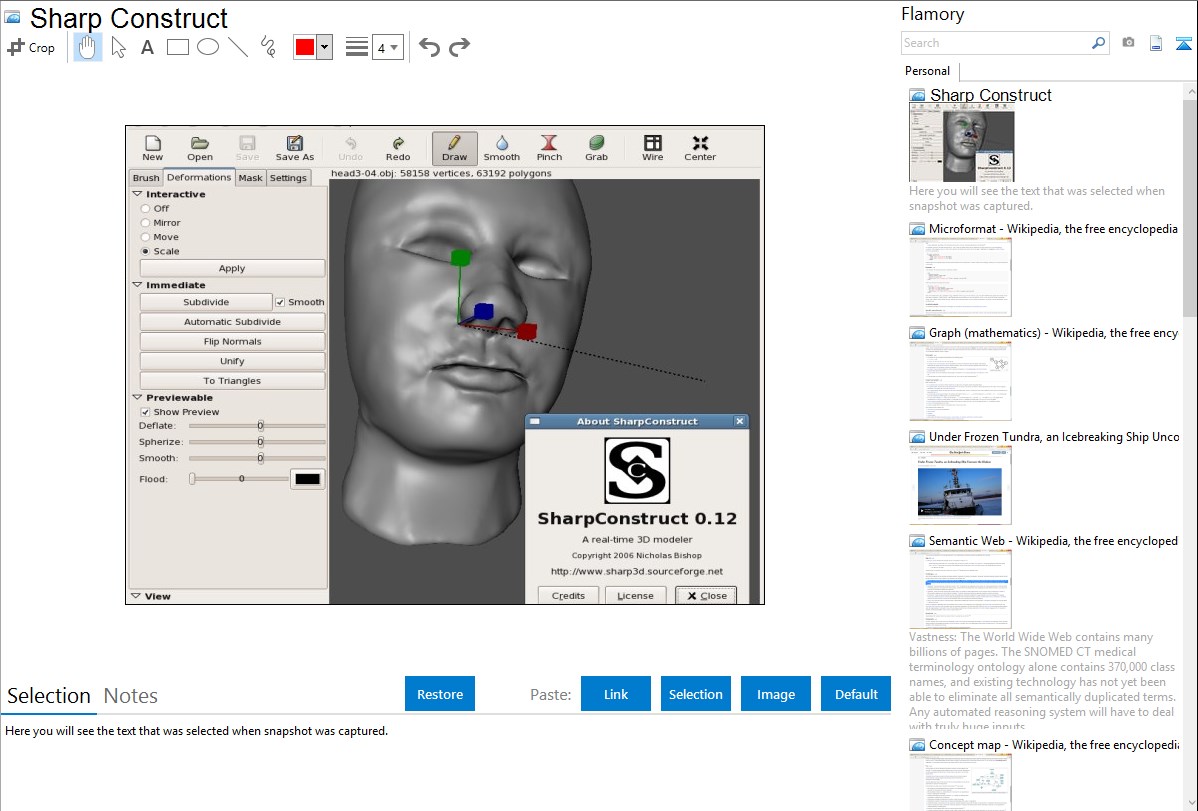Open the Microformat Wikipedia snapshot title

(1053, 229)
